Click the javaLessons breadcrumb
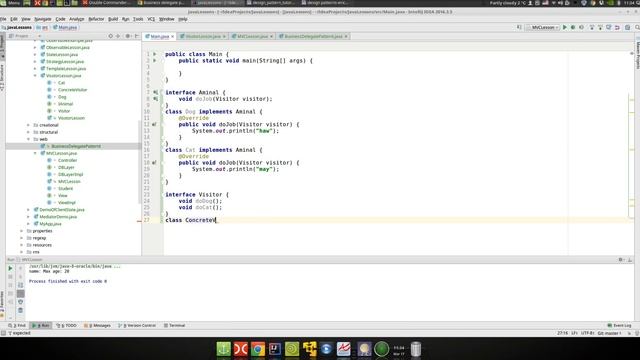 (17, 27)
